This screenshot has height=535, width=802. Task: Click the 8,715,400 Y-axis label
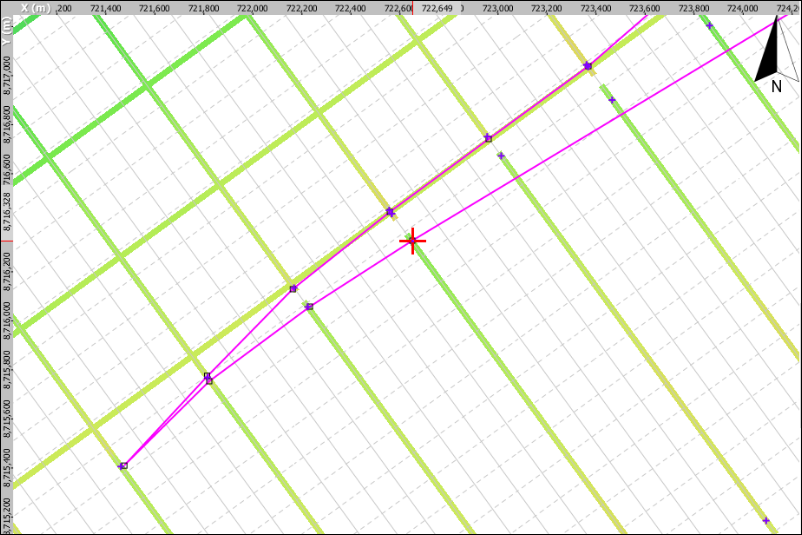[x=7, y=468]
